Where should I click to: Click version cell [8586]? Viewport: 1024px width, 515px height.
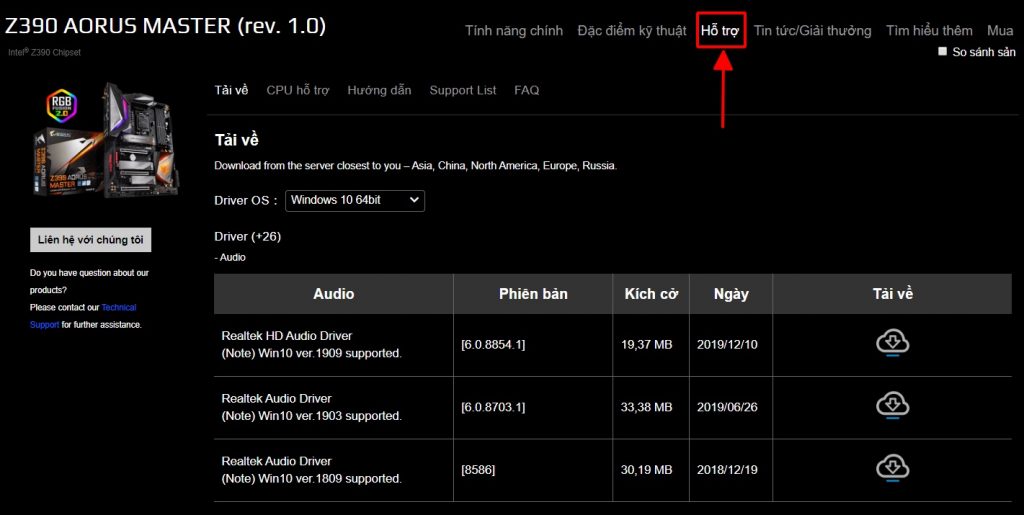click(x=478, y=469)
